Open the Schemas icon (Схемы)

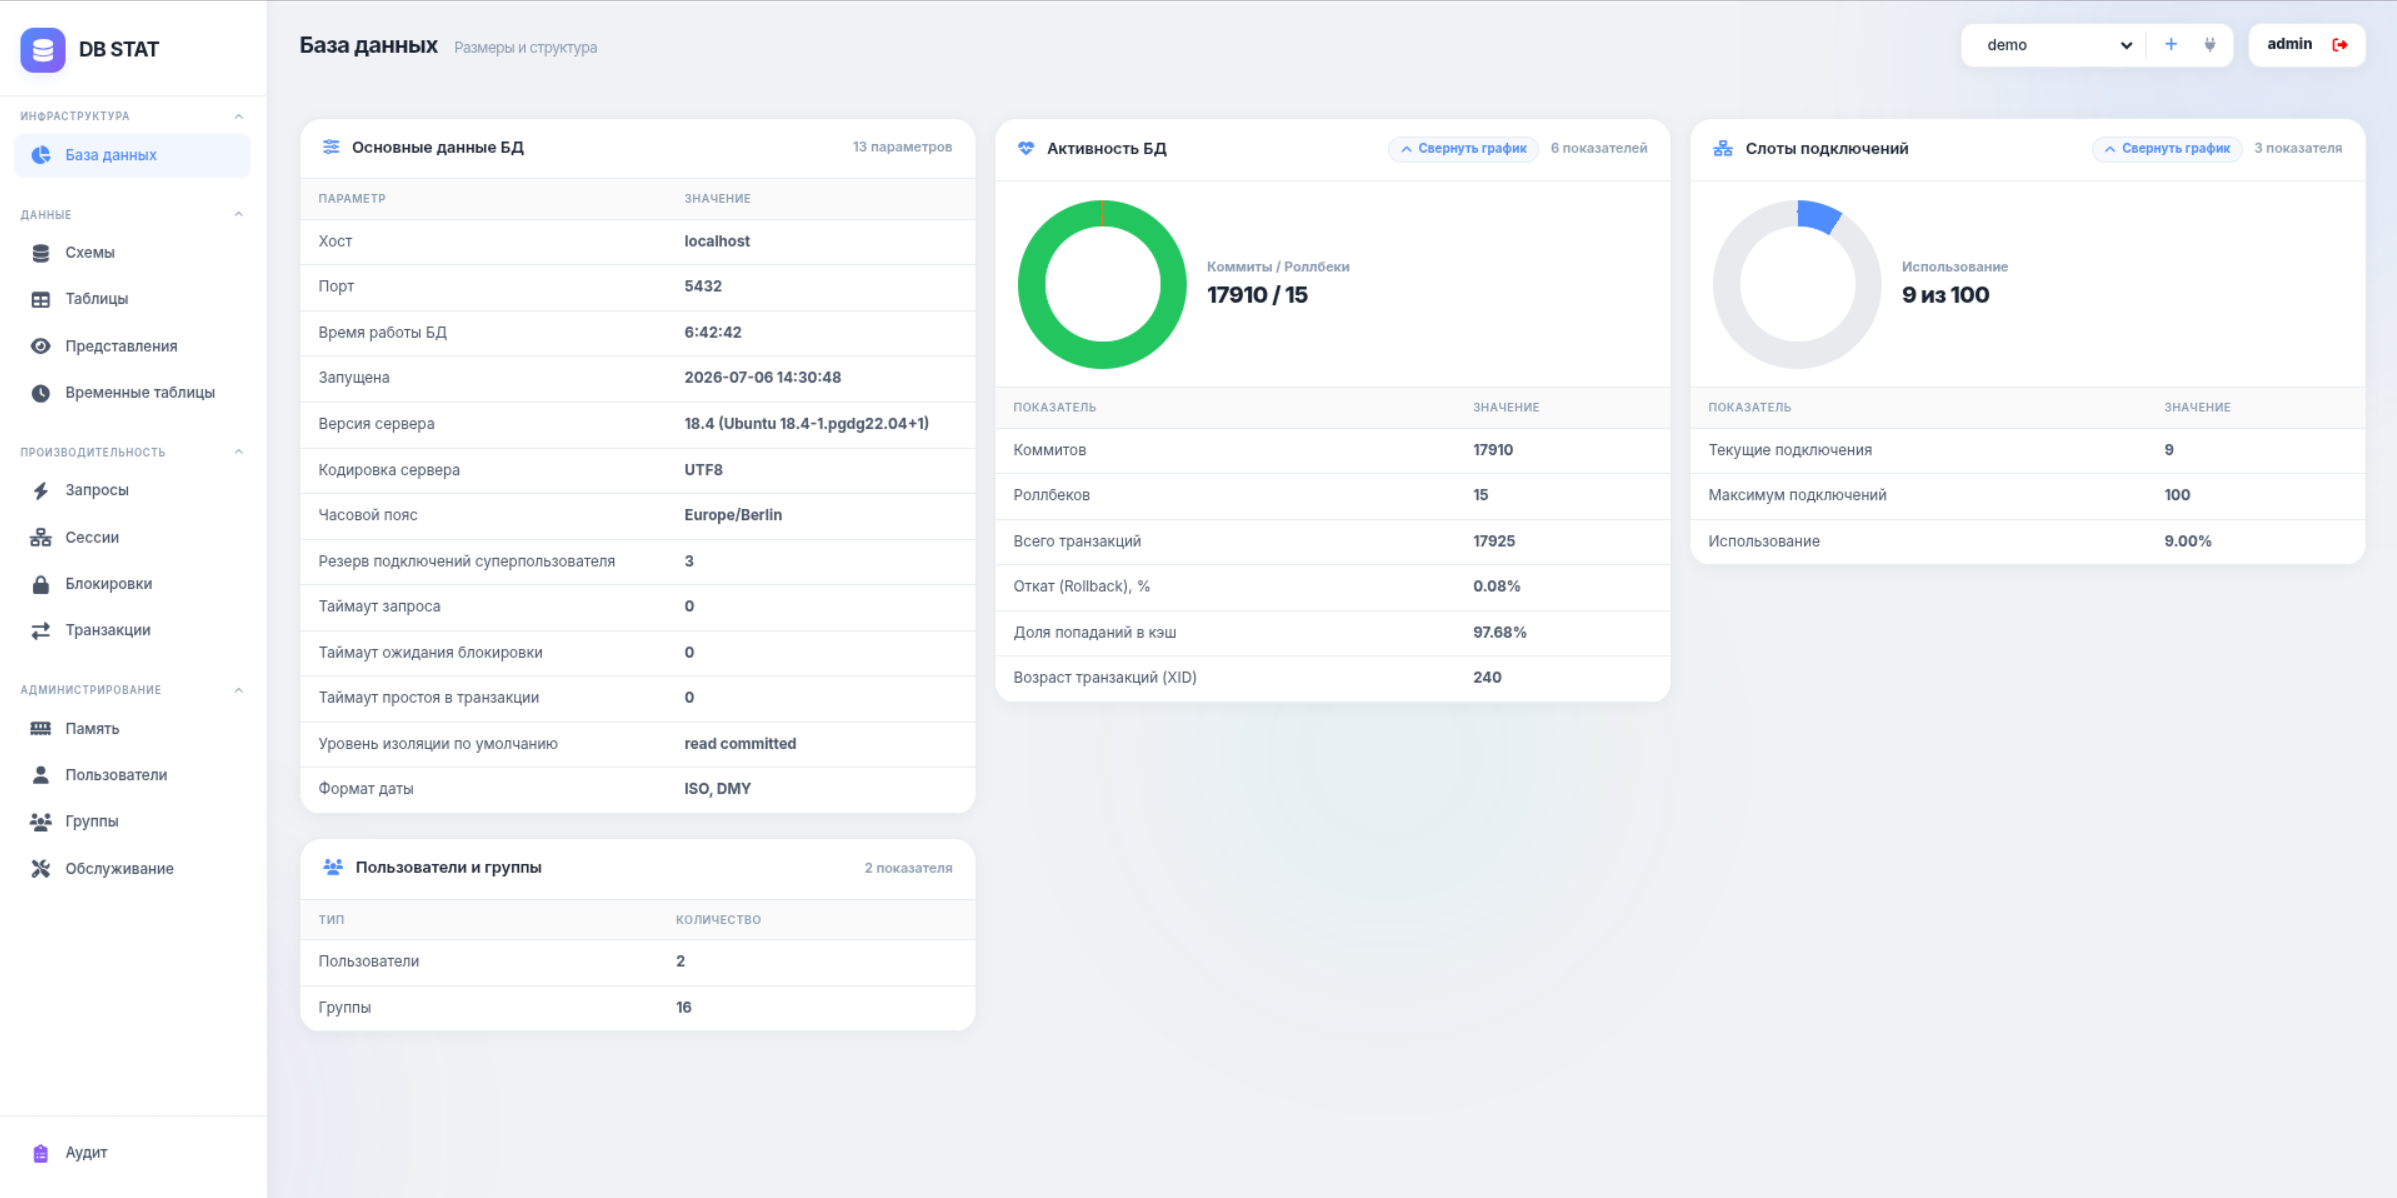(x=40, y=253)
